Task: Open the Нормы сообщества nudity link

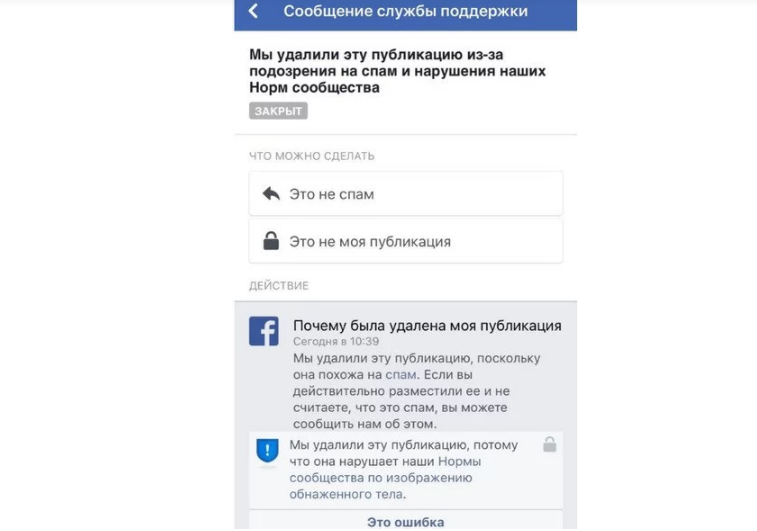Action: [x=385, y=478]
